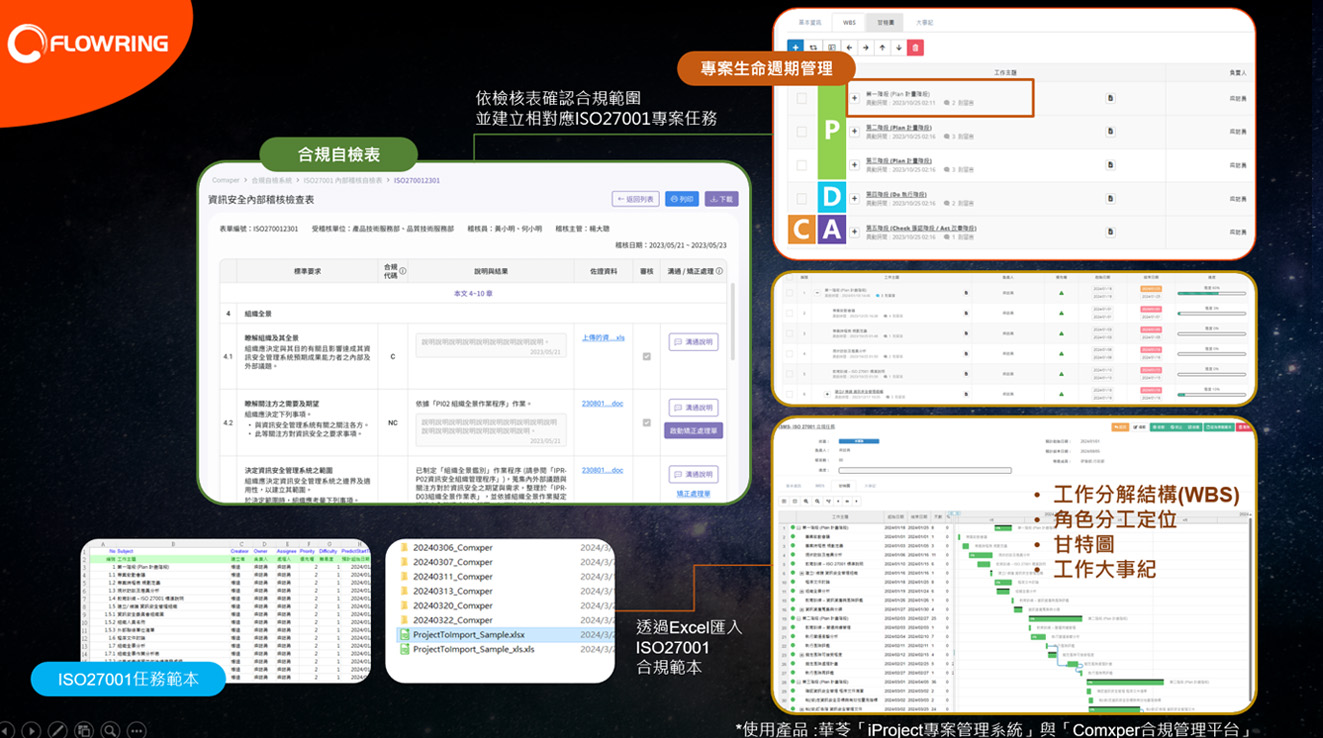Screen dimensions: 1323x738
Task: Tick checkbox for 第四階段 row
Action: [x=802, y=198]
